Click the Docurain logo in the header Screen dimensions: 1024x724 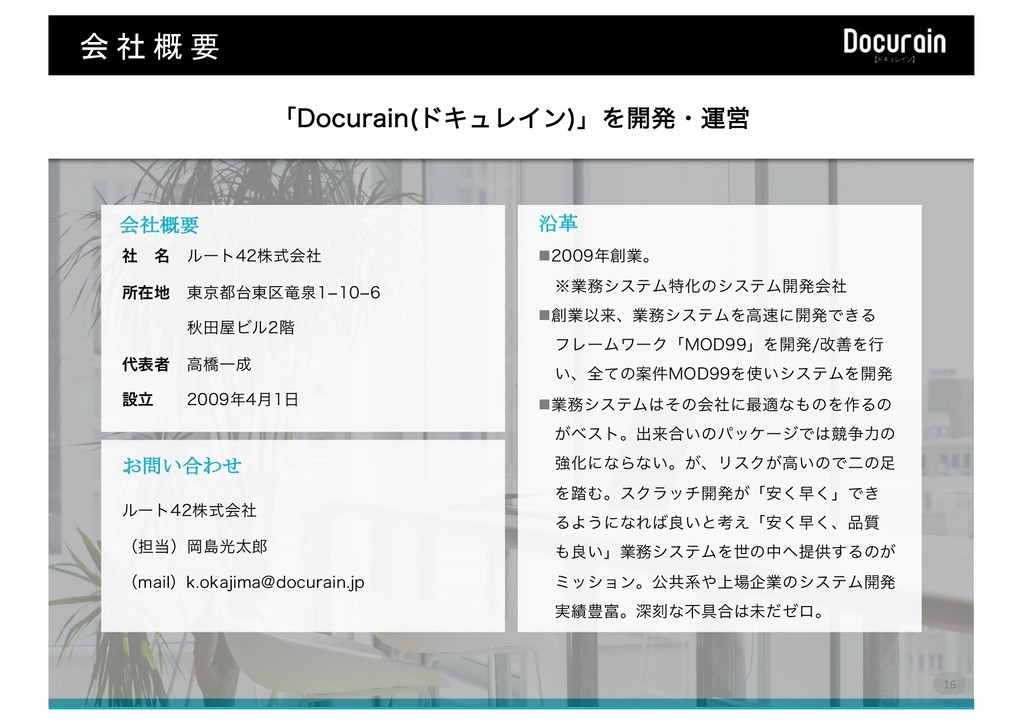[894, 45]
